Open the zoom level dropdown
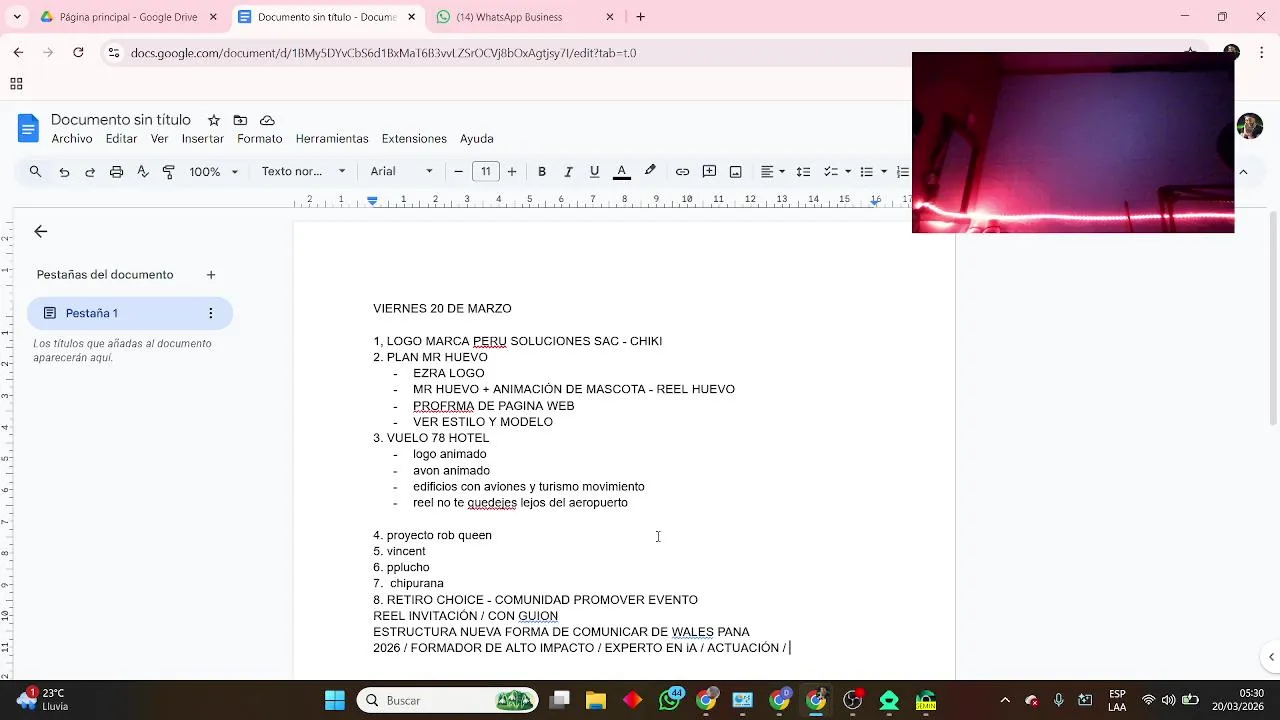 214,172
